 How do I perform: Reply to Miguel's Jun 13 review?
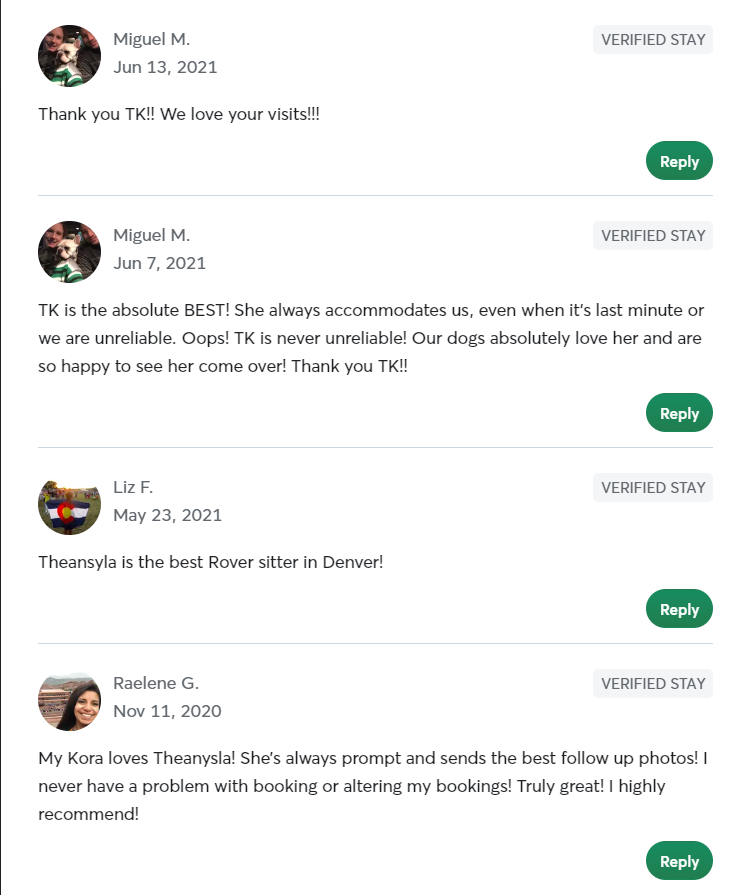pos(679,160)
